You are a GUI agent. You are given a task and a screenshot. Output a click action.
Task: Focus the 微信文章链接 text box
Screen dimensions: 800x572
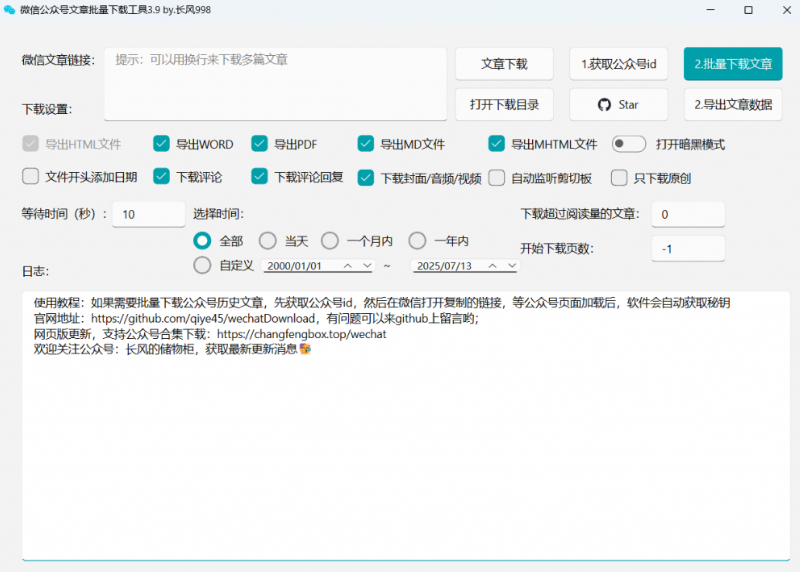pos(276,84)
